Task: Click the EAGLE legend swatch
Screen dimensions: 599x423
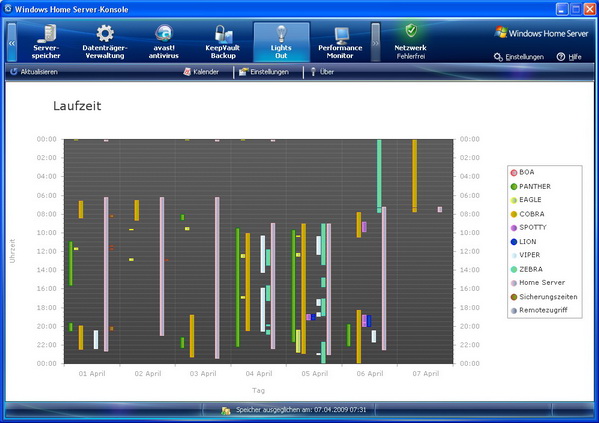Action: point(514,200)
